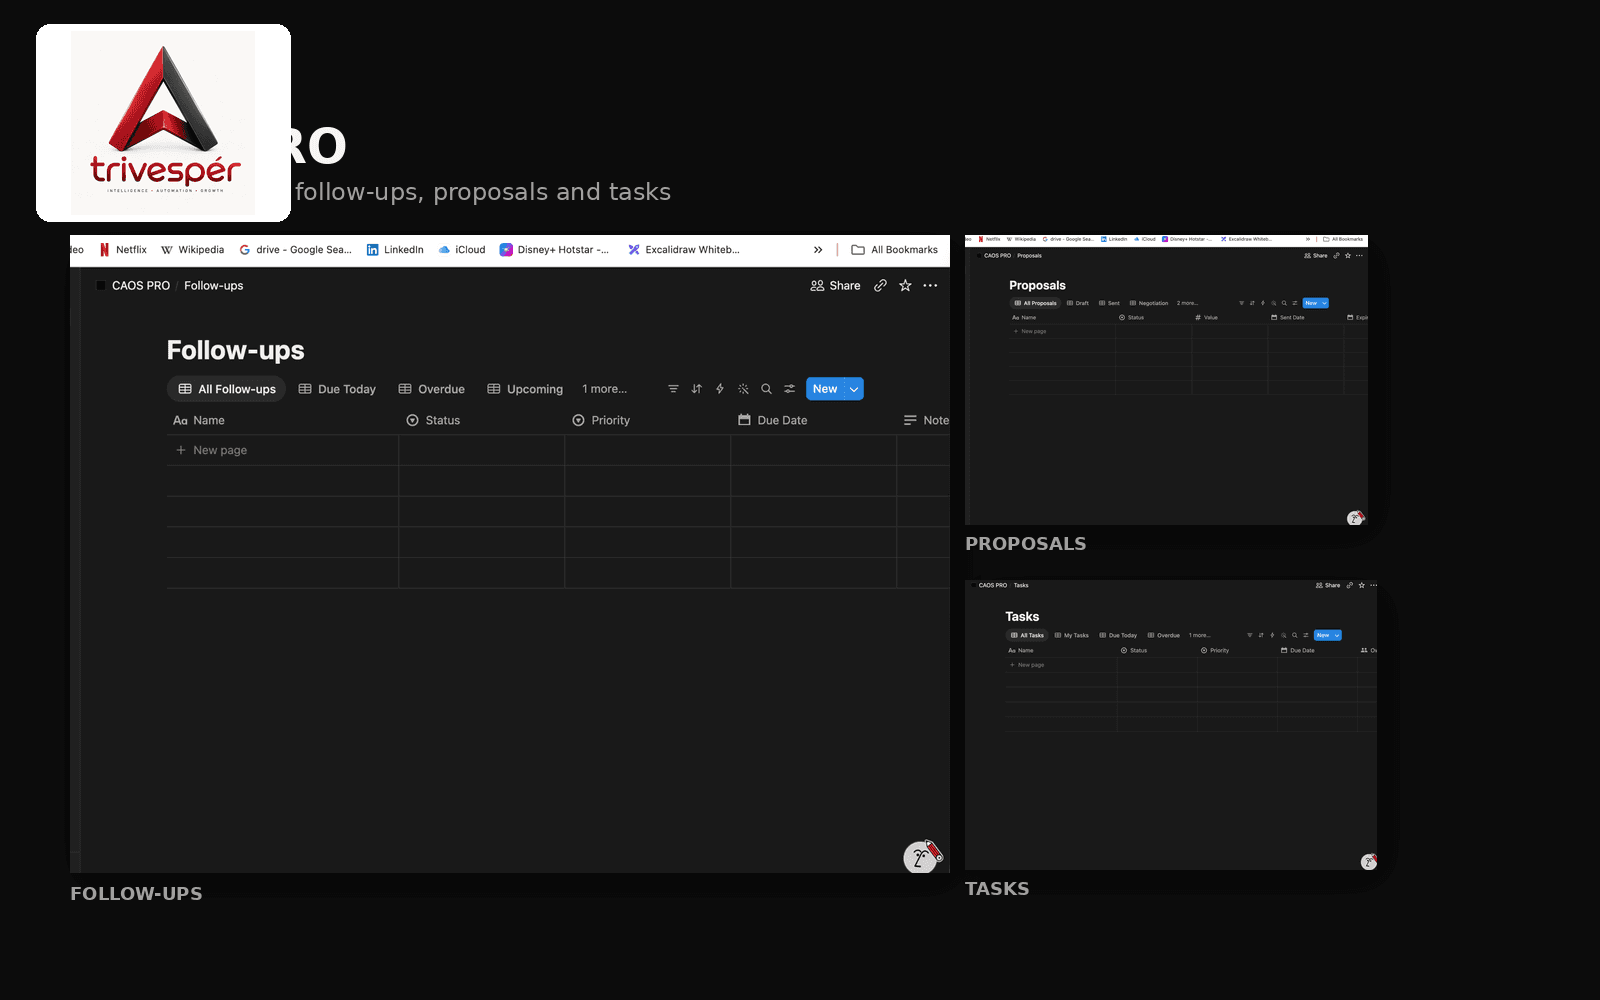This screenshot has height=1000, width=1600.
Task: Open the dropdown arrow beside New in Follow-ups
Action: point(854,389)
